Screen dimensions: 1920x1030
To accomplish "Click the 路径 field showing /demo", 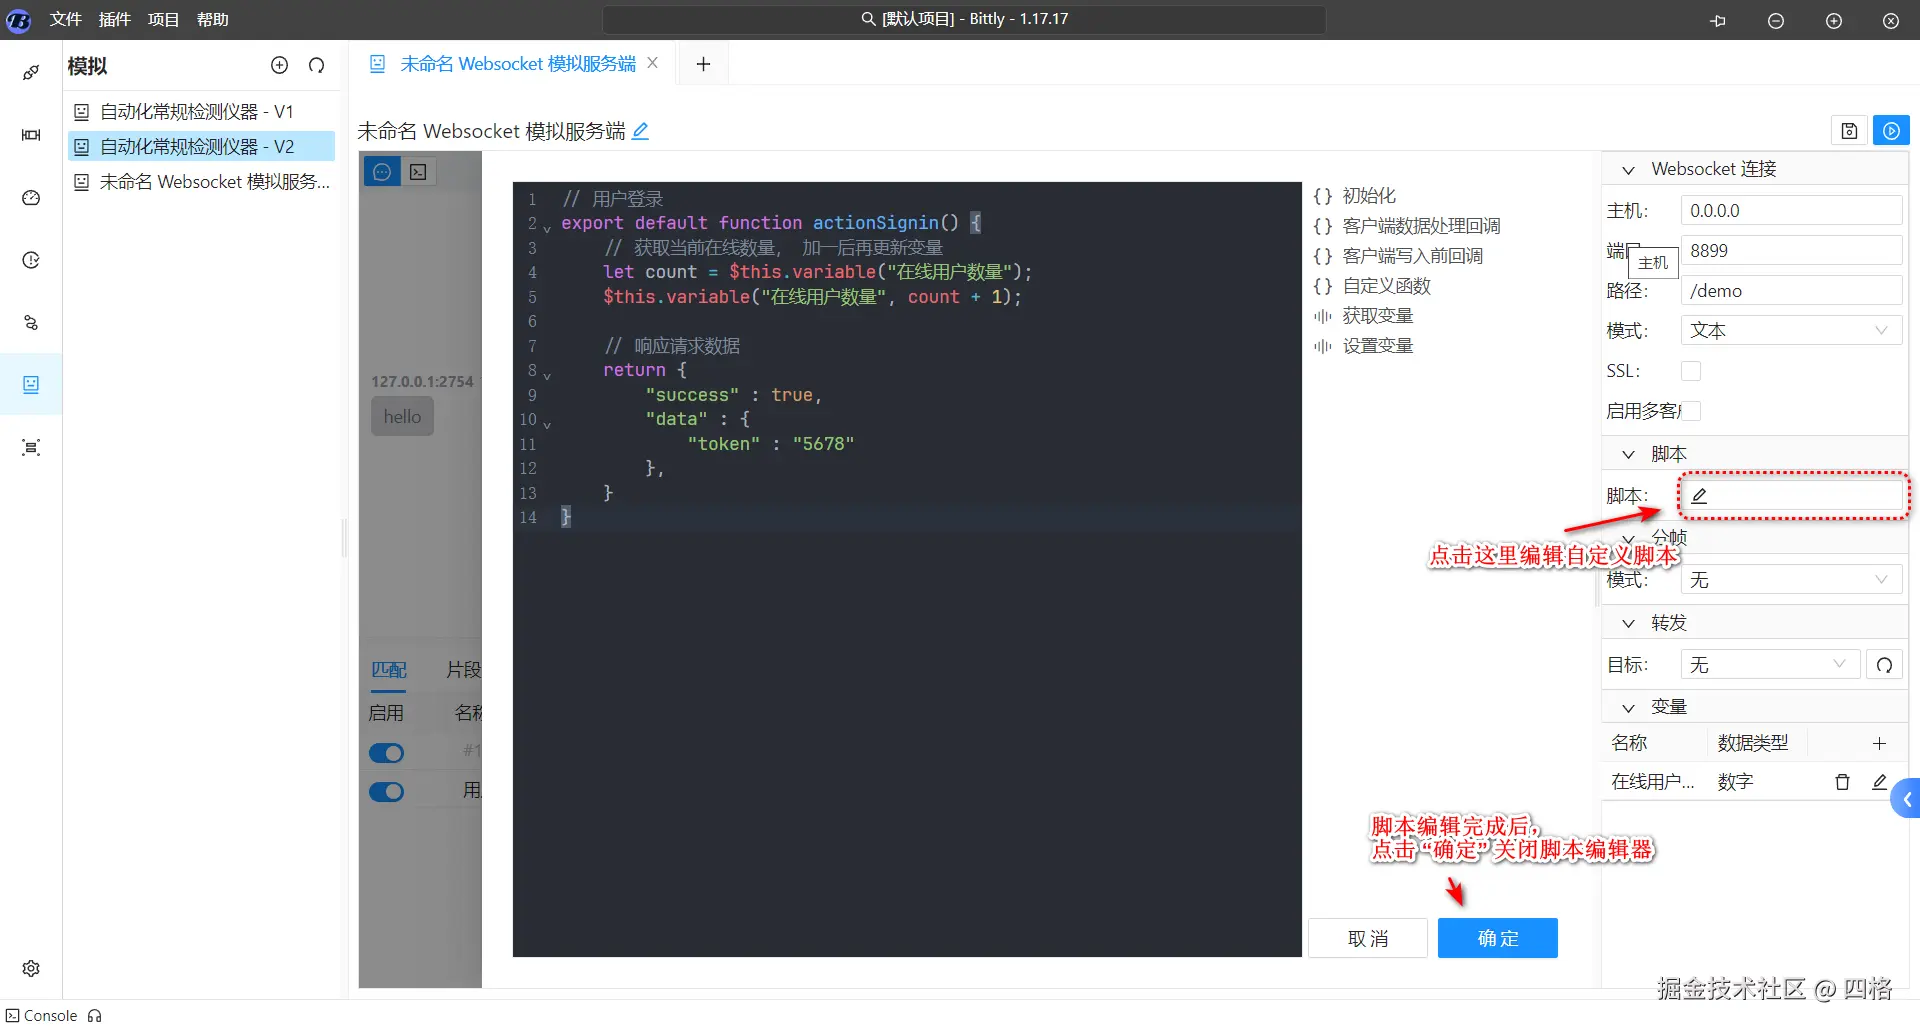I will click(x=1791, y=291).
